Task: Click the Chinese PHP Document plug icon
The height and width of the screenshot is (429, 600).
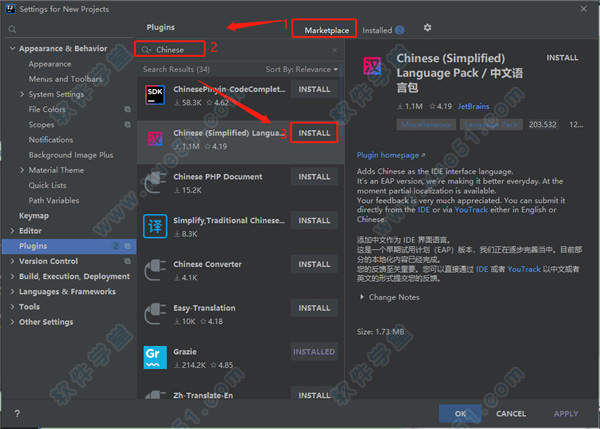Action: pos(155,182)
